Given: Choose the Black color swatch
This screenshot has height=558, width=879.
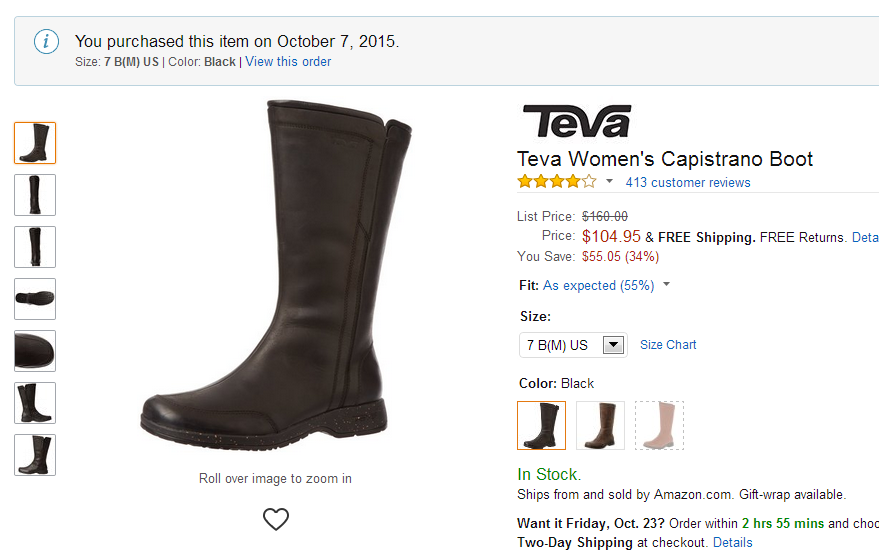Looking at the screenshot, I should click(x=542, y=425).
